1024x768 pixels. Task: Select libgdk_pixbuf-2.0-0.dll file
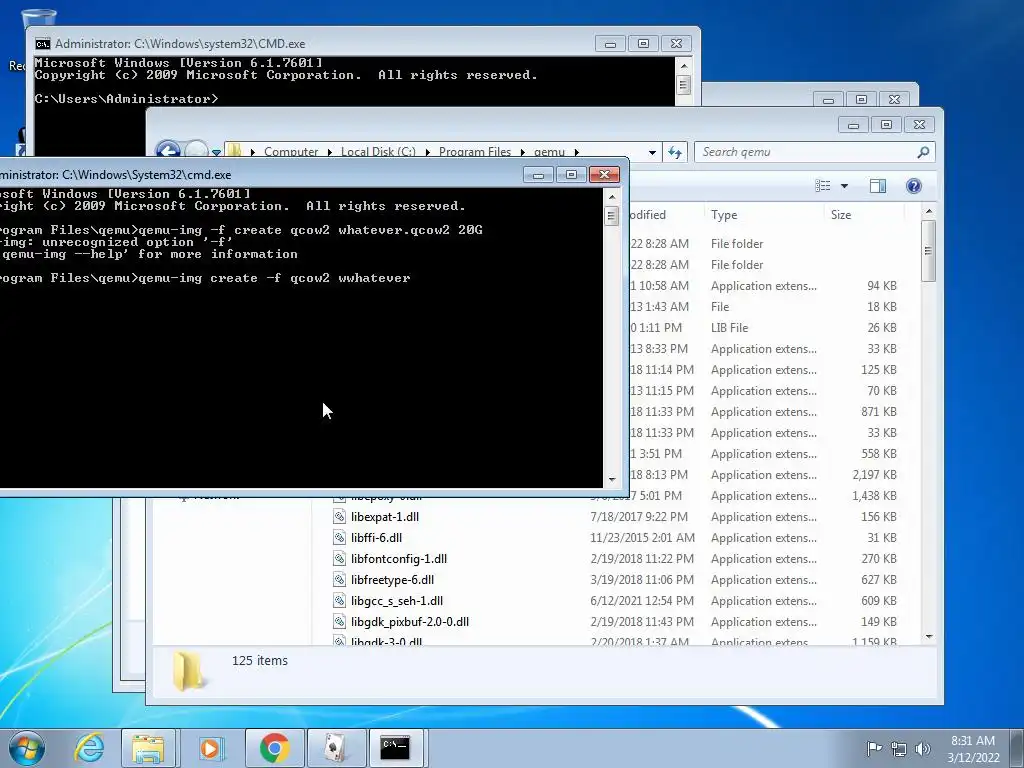(409, 622)
